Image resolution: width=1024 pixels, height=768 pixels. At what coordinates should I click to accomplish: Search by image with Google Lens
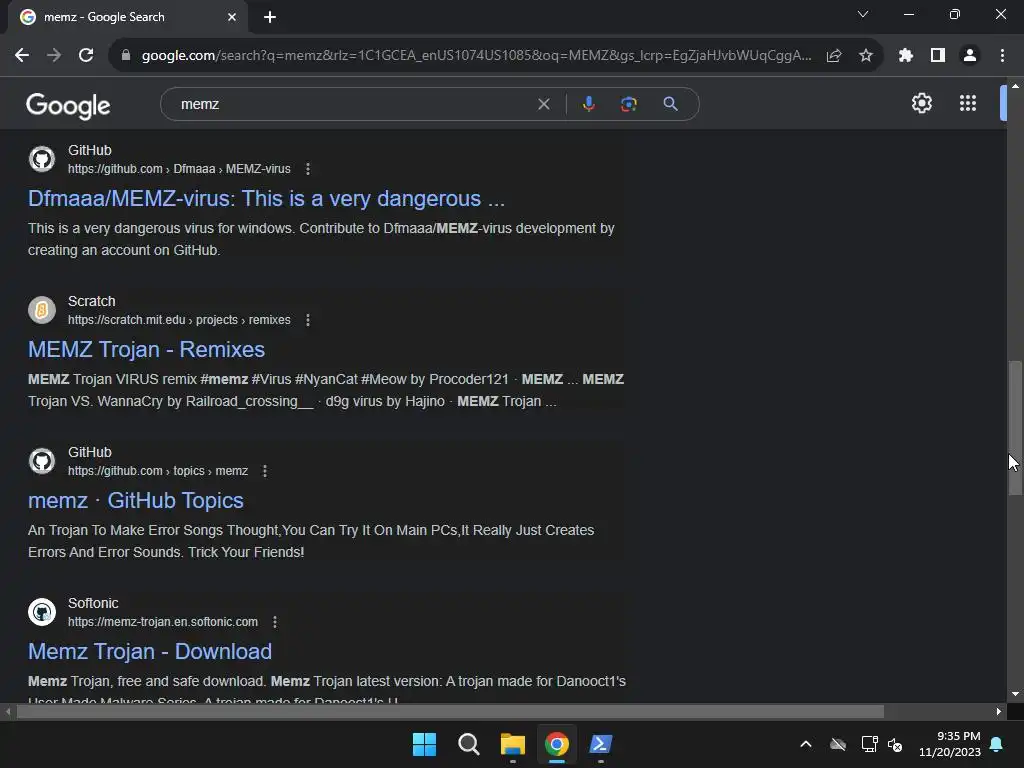(x=629, y=104)
